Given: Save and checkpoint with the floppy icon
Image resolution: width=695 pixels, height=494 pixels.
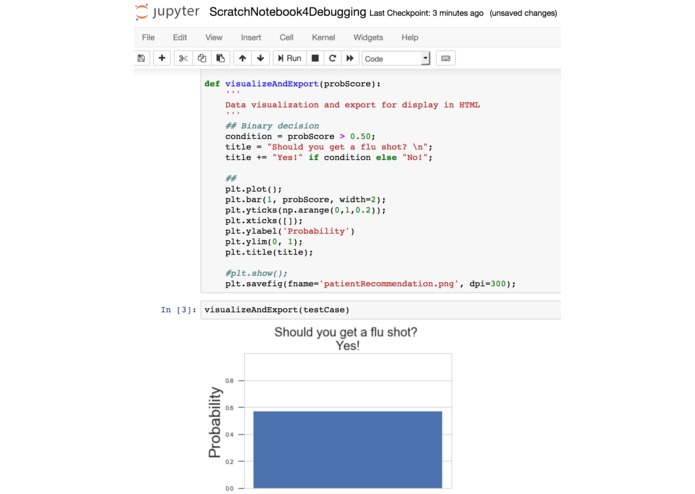Looking at the screenshot, I should [141, 58].
